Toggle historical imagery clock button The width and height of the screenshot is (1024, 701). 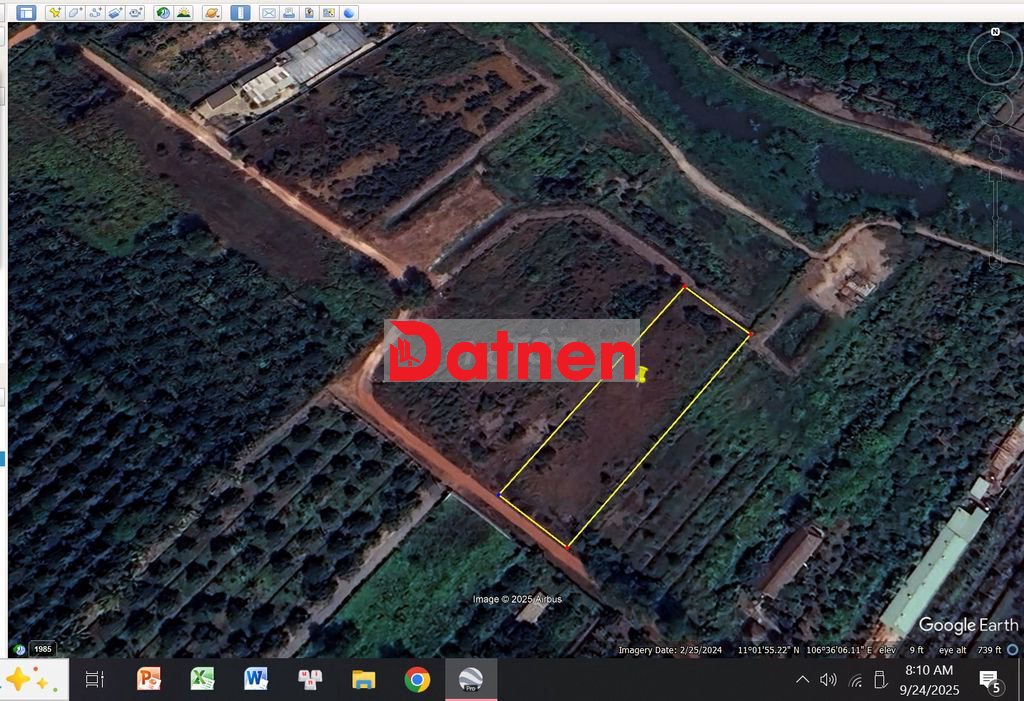(x=163, y=13)
